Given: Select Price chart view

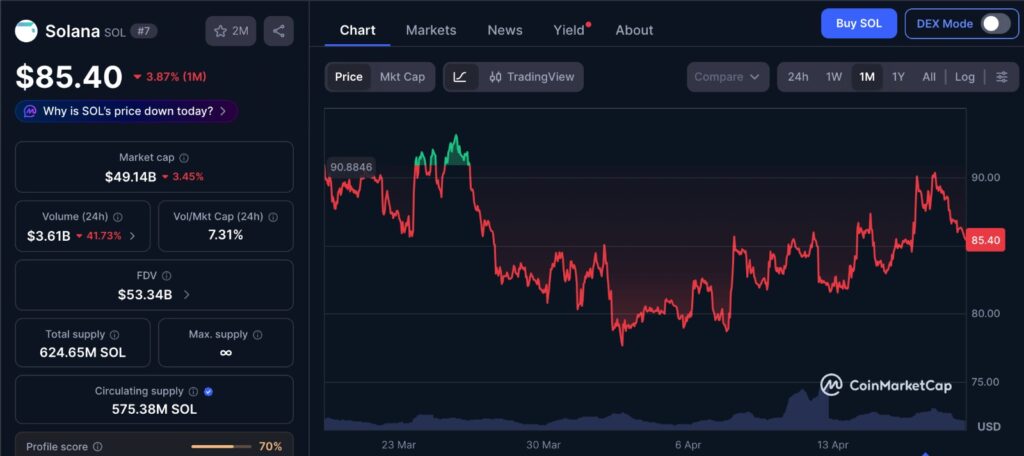Looking at the screenshot, I should tap(349, 77).
